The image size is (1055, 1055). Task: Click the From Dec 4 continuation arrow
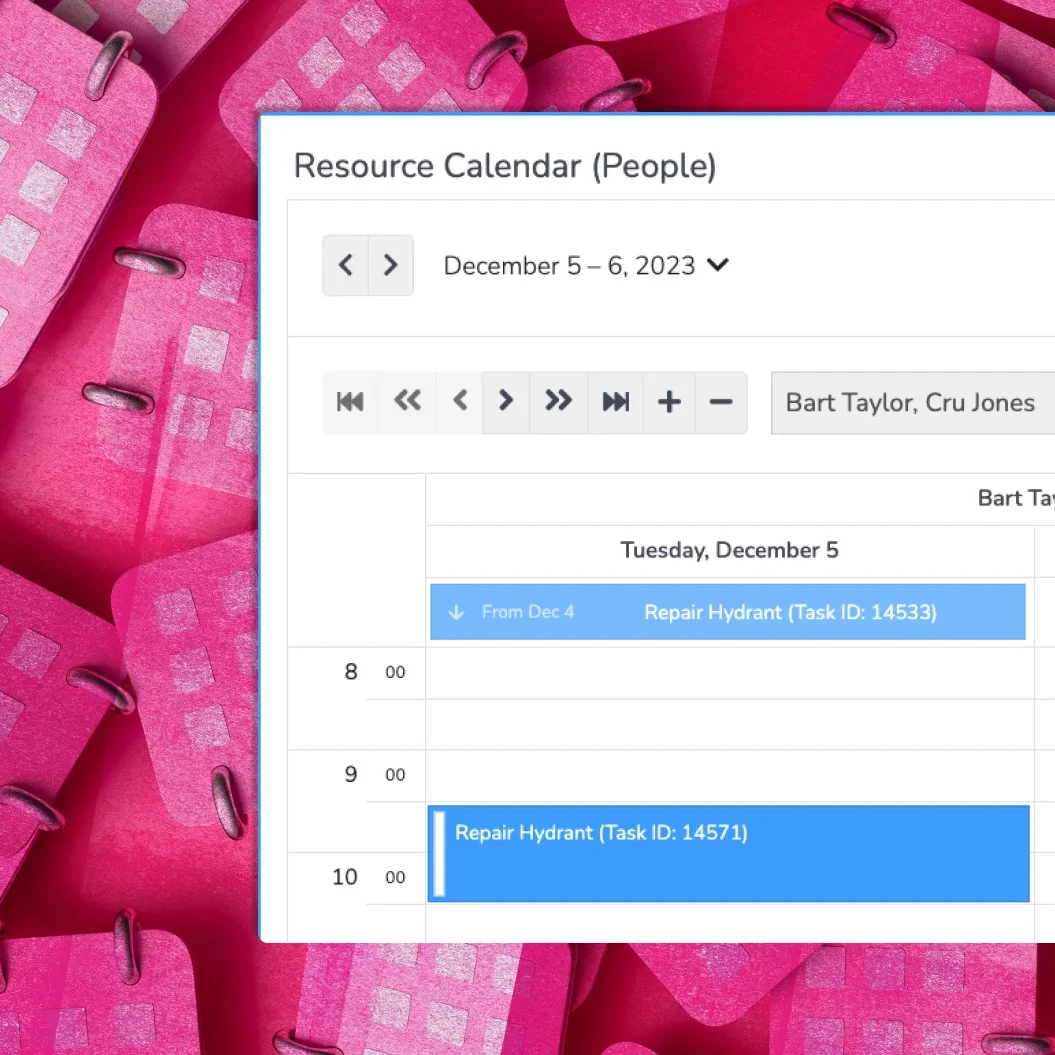click(457, 612)
